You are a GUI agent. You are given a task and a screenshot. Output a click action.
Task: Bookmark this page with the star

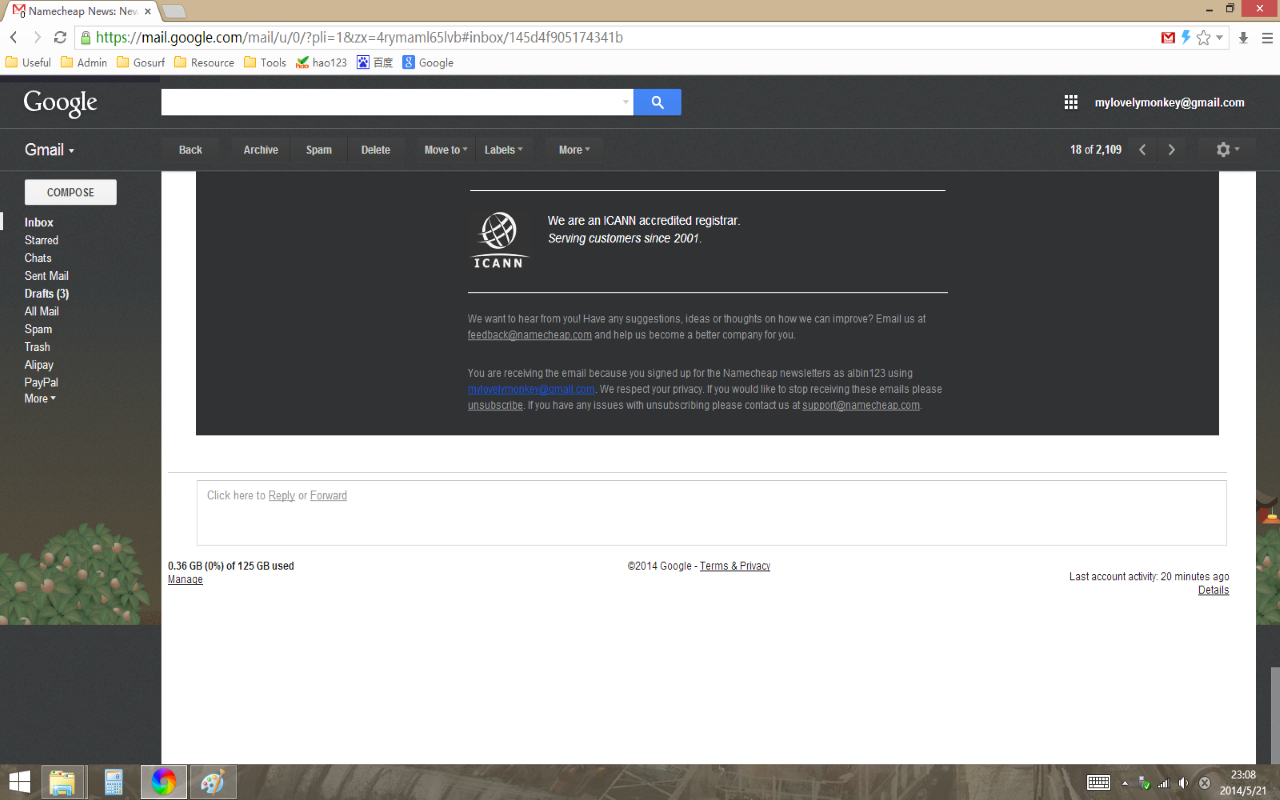point(1203,37)
